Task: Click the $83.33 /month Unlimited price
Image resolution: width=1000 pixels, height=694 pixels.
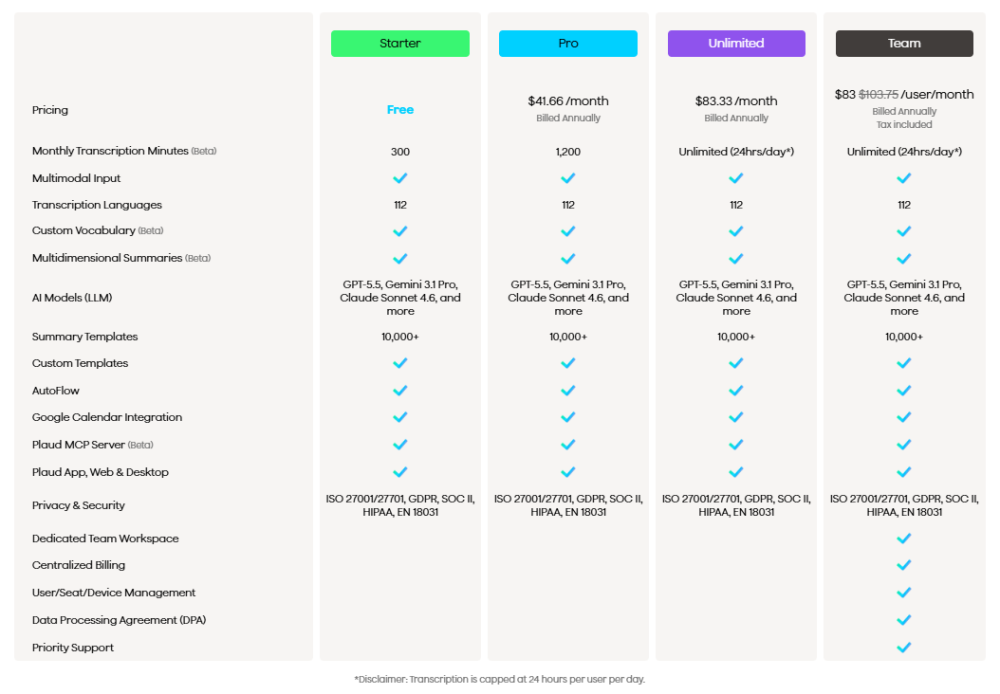Action: click(736, 101)
